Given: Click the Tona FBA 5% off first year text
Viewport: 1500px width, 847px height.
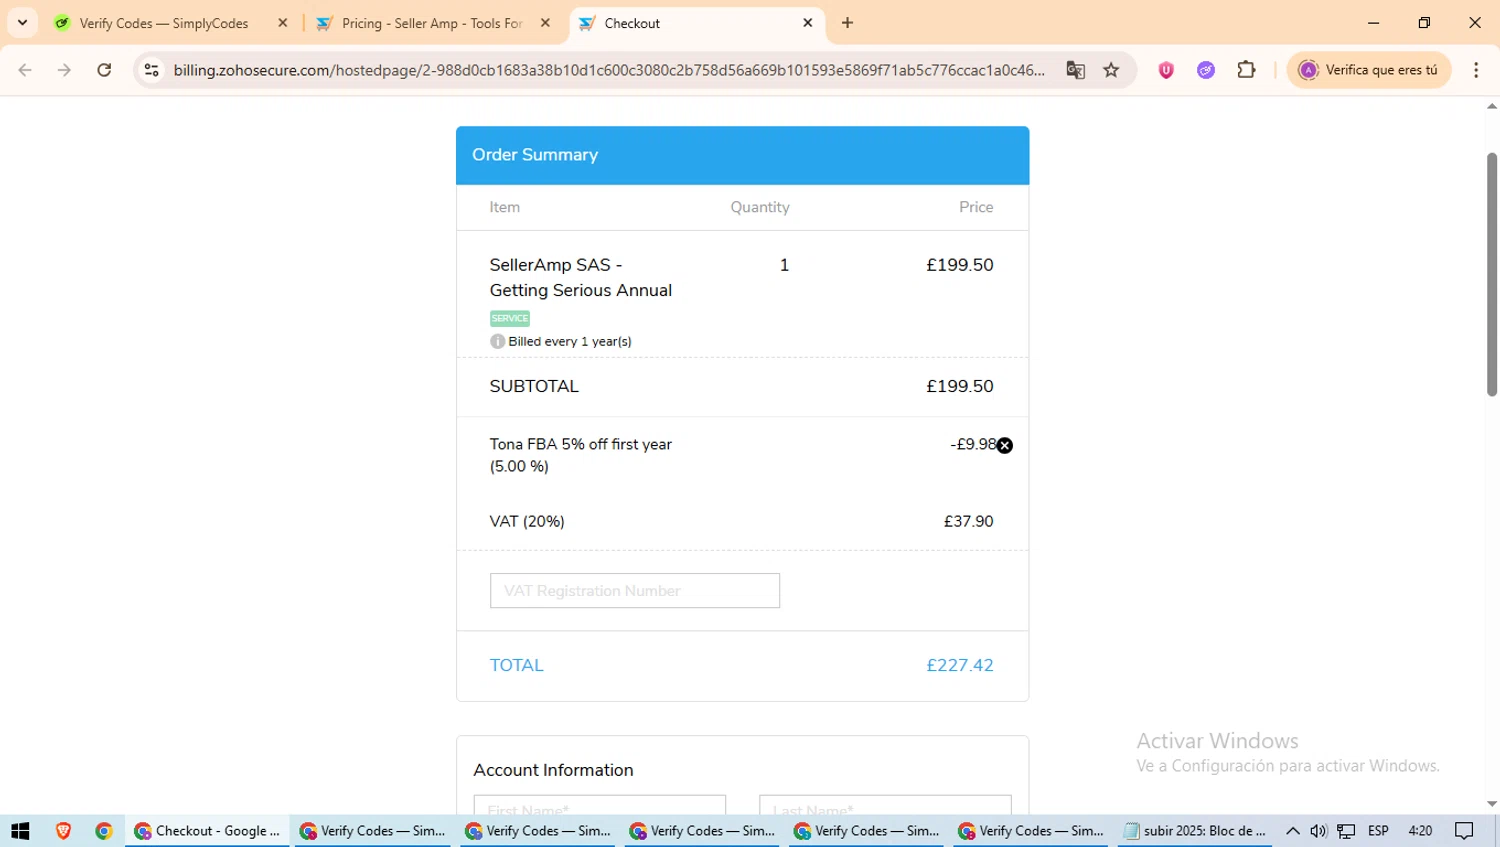Looking at the screenshot, I should [580, 444].
